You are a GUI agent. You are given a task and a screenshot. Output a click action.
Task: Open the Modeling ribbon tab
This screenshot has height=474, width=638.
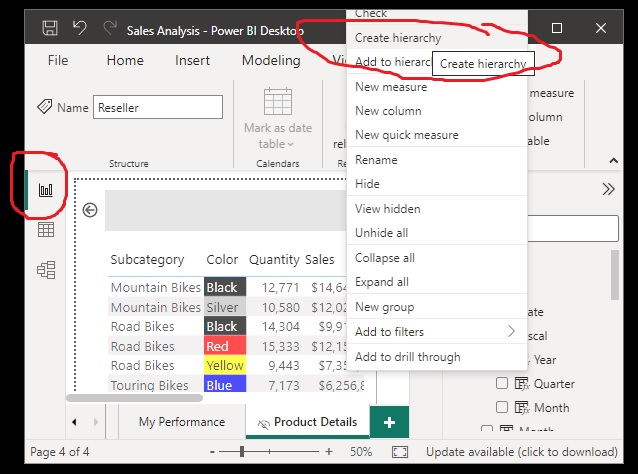(x=271, y=61)
